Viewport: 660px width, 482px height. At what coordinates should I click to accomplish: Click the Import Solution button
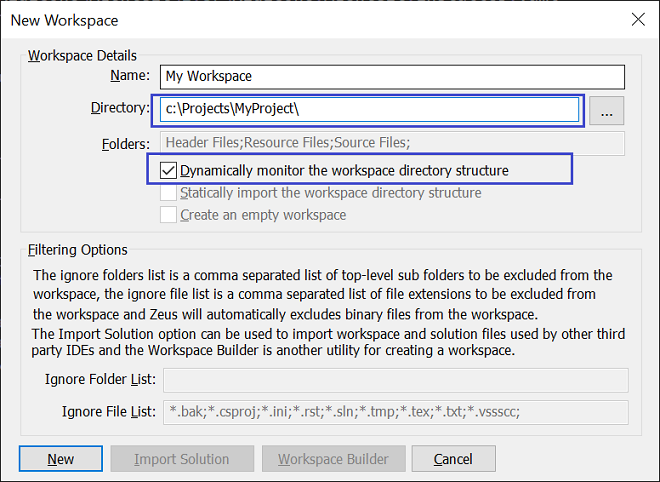pyautogui.click(x=182, y=459)
